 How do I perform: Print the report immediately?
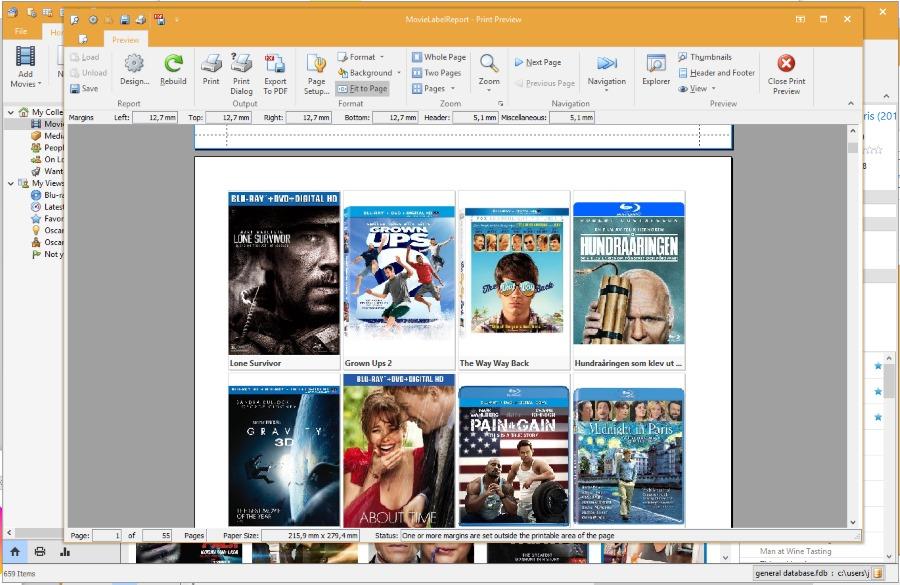pyautogui.click(x=211, y=69)
